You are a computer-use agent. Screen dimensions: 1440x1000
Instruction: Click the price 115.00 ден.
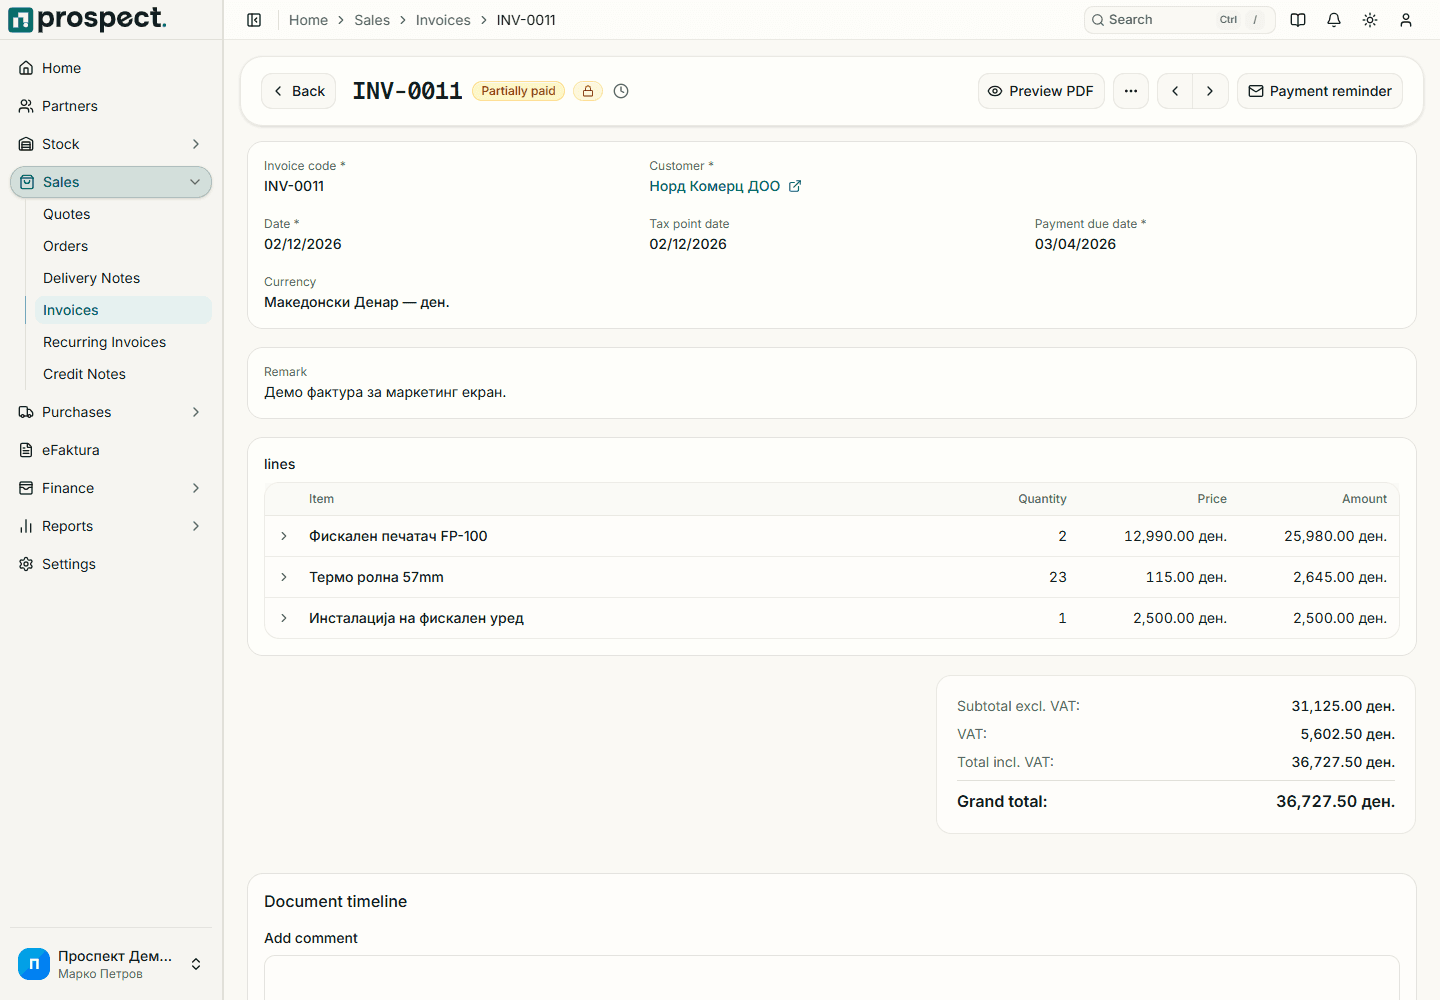point(1186,577)
